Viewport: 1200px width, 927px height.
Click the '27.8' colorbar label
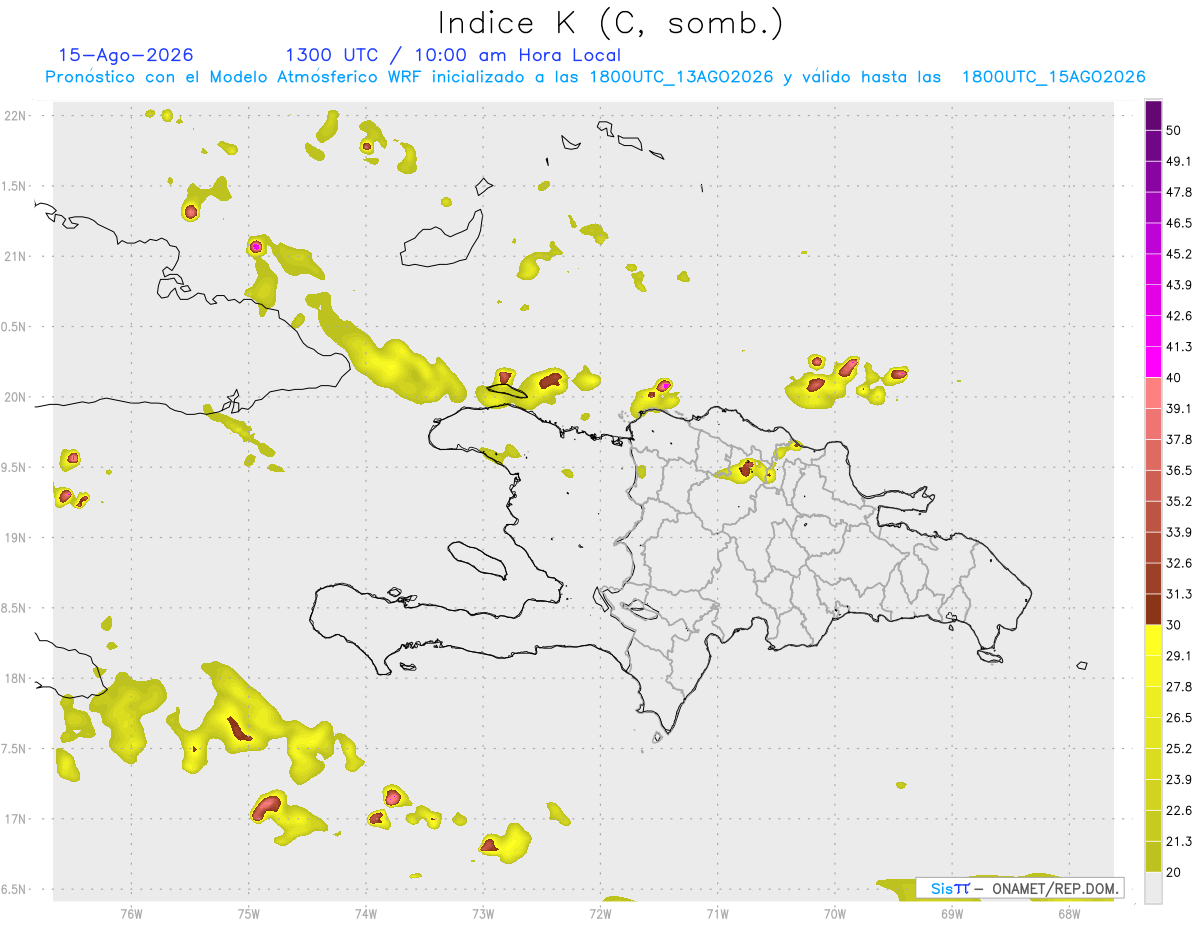pos(1179,687)
